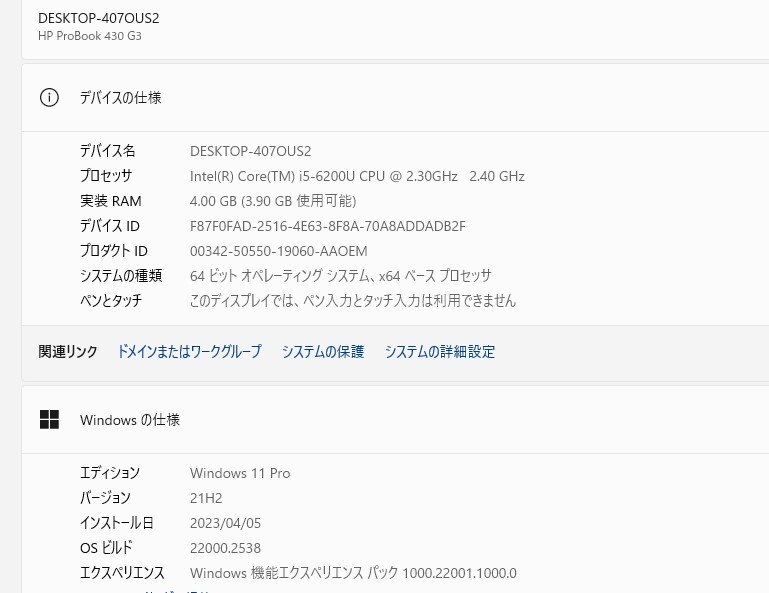
Task: Click the product ID 00342-50550-19060-AAOEM
Action: click(279, 251)
